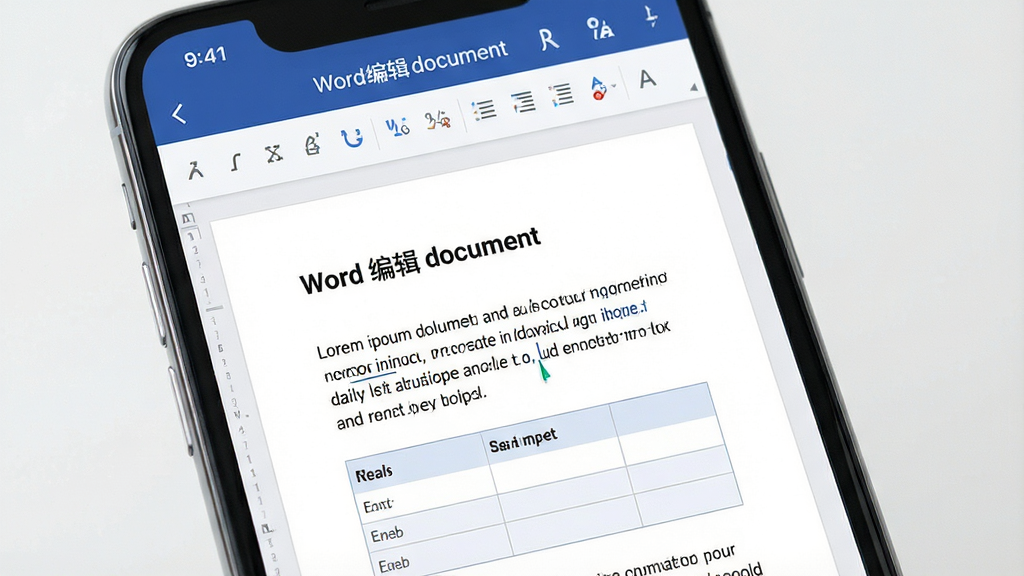Tap the small icon at the header's far right
Image resolution: width=1024 pixels, height=576 pixels.
click(652, 14)
